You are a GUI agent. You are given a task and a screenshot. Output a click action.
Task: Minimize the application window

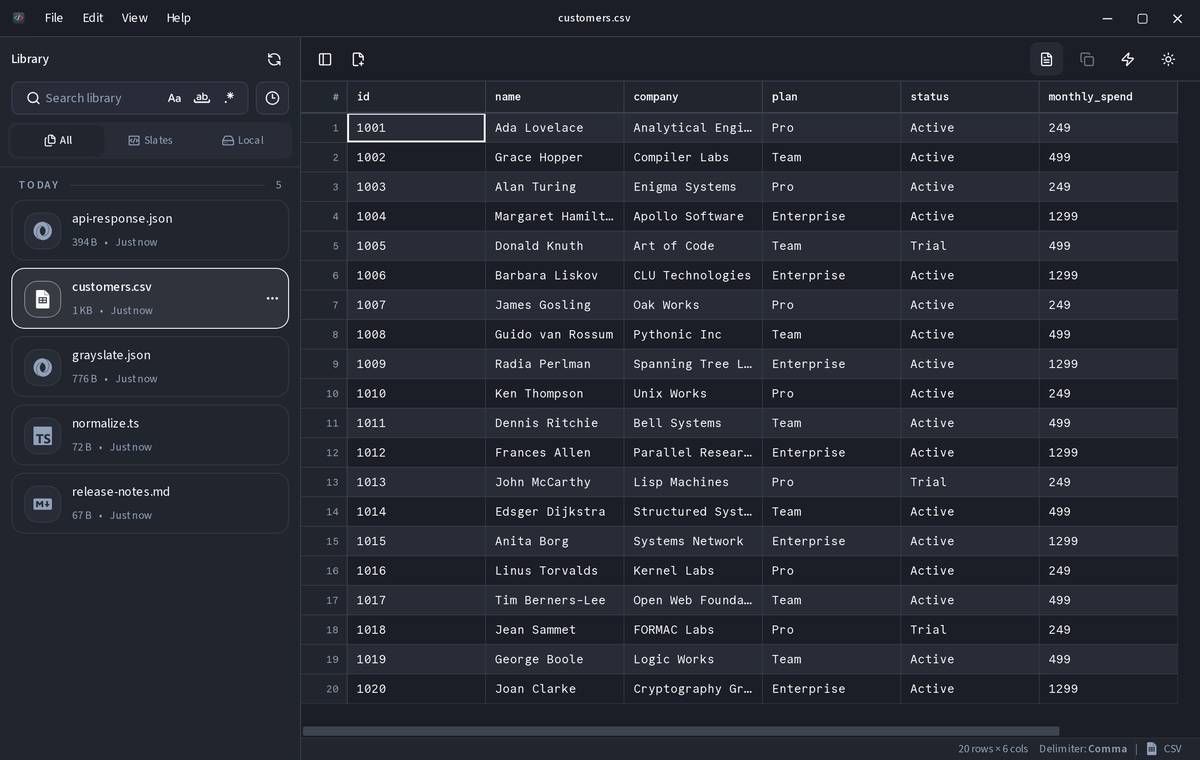pyautogui.click(x=1107, y=18)
